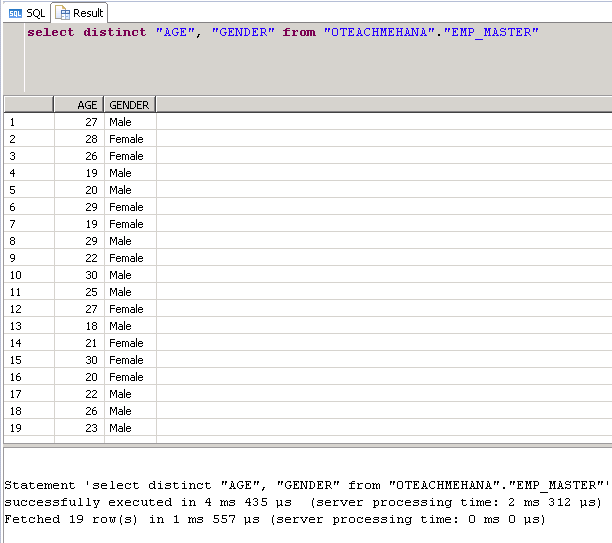Image resolution: width=612 pixels, height=543 pixels.
Task: Click the GENDER column header
Action: [x=130, y=105]
